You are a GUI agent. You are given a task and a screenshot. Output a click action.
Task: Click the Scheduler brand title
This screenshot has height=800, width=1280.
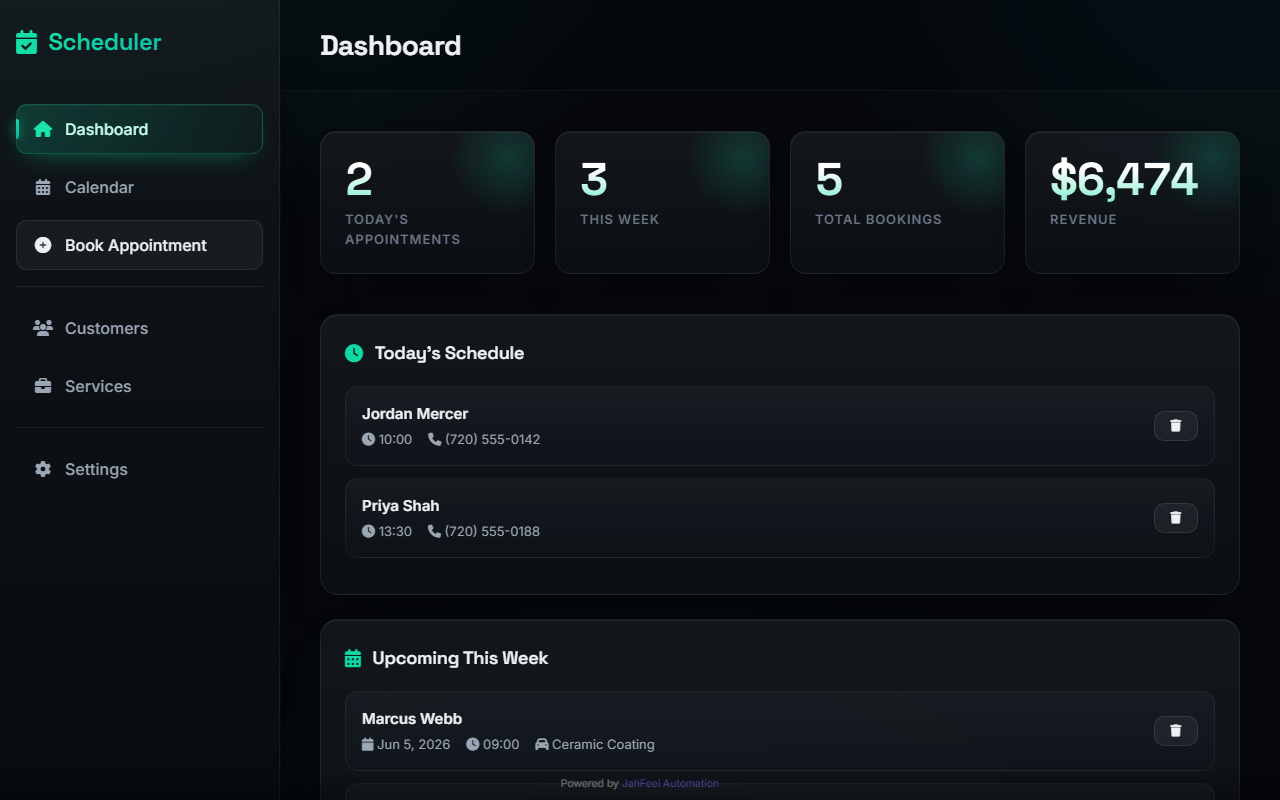(x=104, y=42)
